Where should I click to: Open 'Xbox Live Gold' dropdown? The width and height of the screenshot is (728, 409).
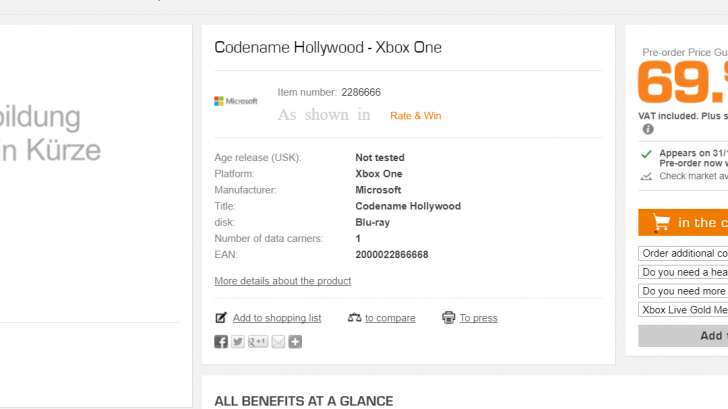tap(683, 310)
